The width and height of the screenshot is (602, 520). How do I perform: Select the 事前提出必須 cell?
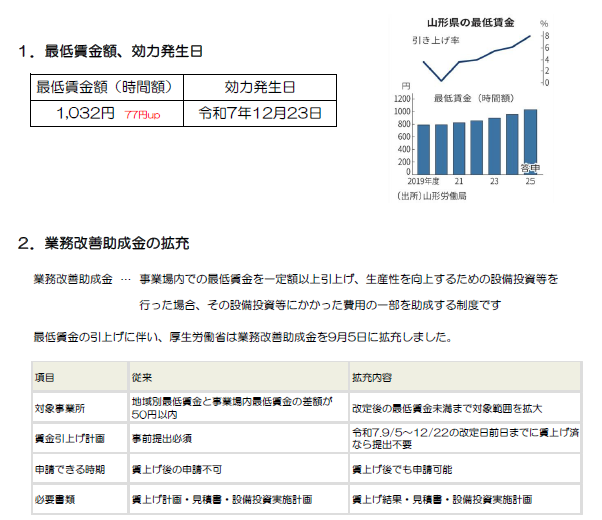click(x=164, y=438)
